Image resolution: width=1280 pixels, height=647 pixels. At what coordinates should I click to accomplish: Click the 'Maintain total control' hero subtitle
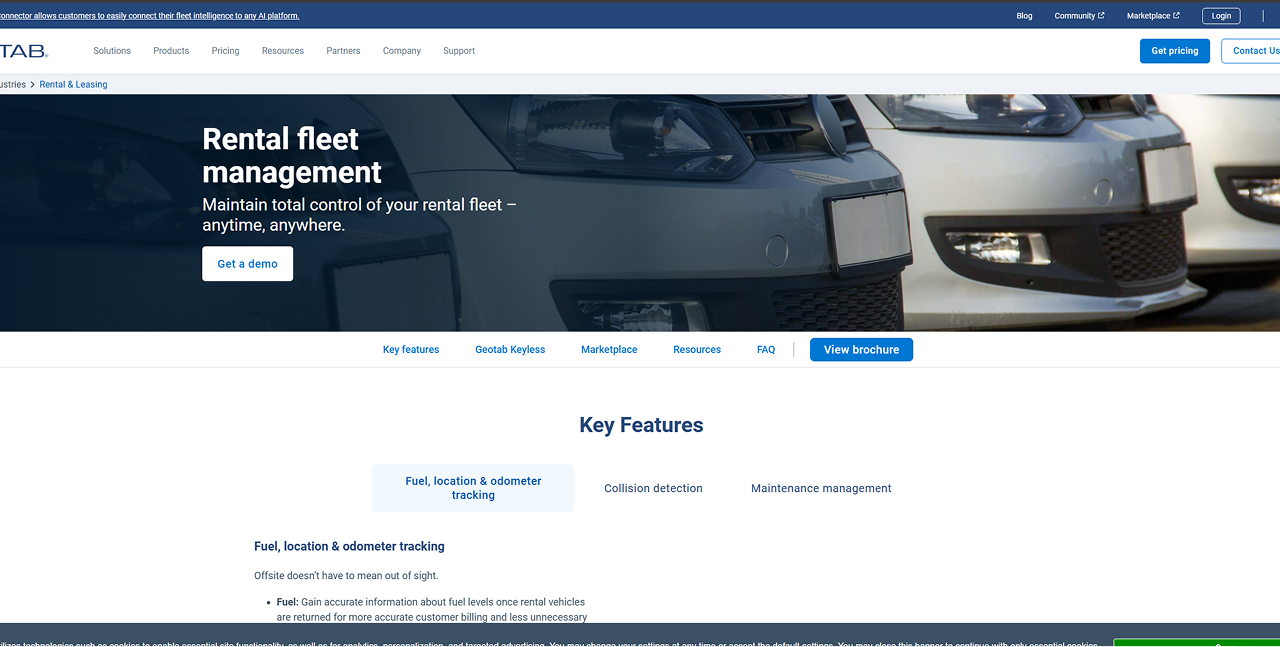tap(360, 215)
